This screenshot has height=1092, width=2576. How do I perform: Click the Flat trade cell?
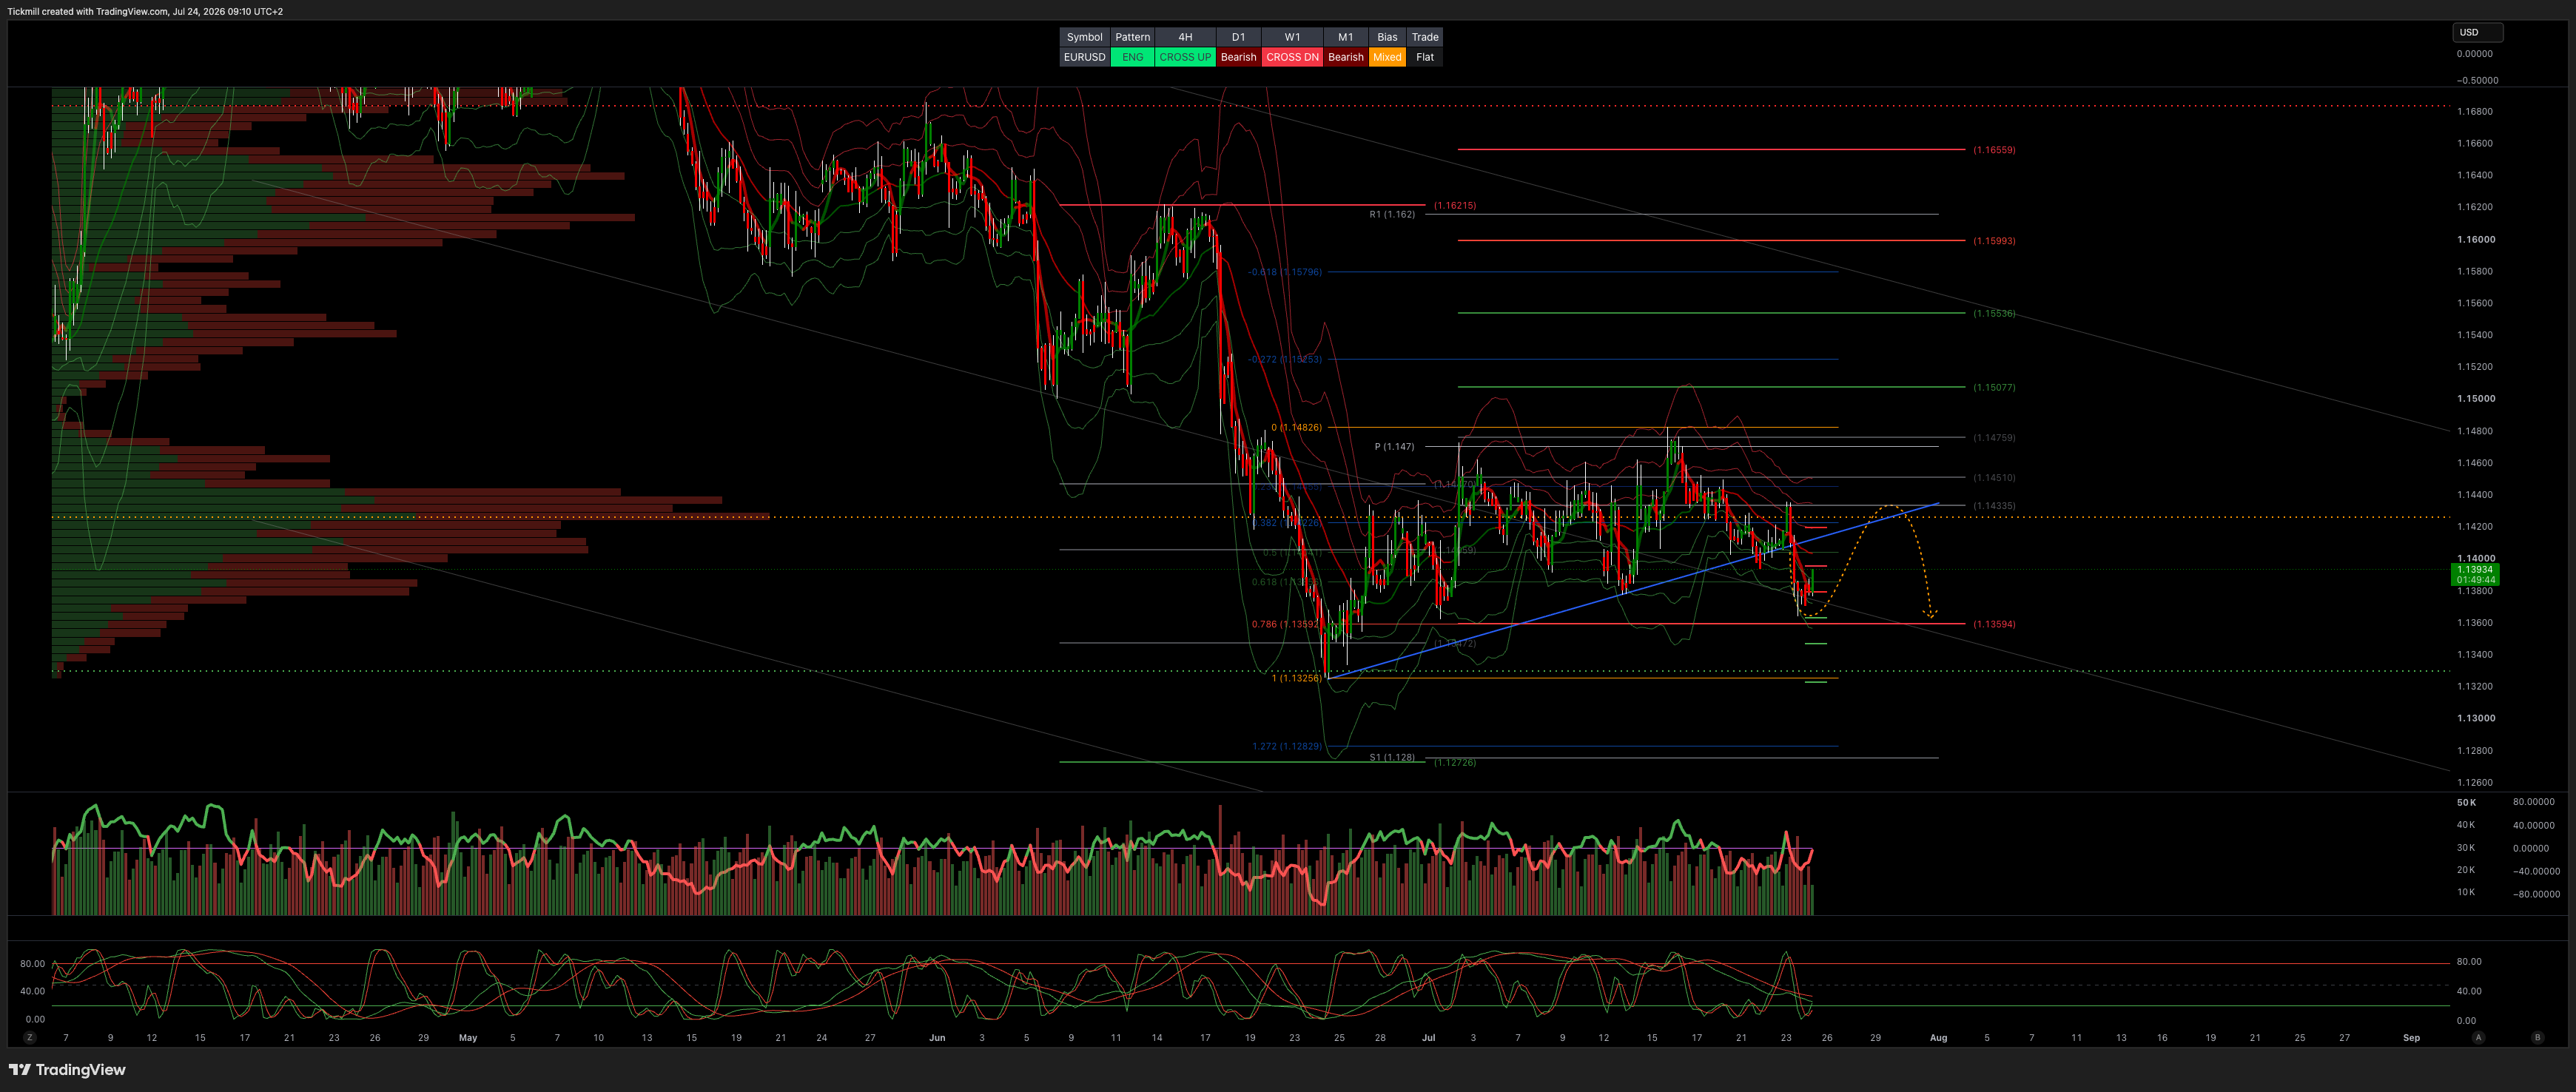pyautogui.click(x=1425, y=57)
